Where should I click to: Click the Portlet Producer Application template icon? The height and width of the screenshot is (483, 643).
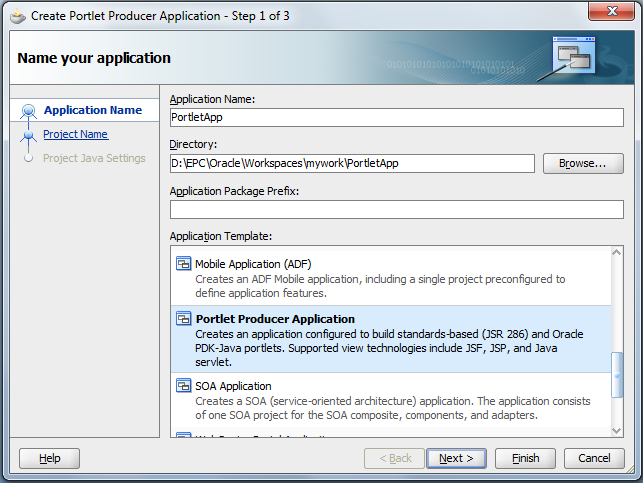pos(183,318)
